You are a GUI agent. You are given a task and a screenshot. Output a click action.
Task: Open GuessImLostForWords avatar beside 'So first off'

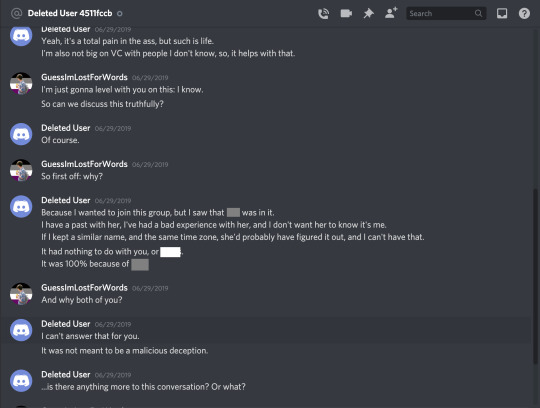[x=21, y=170]
